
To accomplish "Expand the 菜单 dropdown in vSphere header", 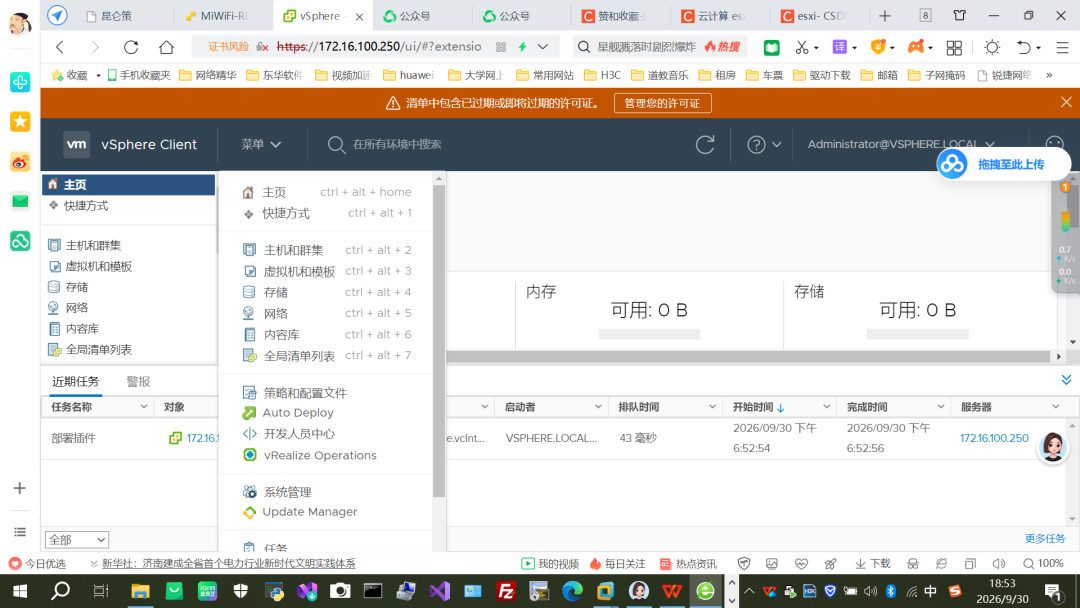I will point(261,145).
